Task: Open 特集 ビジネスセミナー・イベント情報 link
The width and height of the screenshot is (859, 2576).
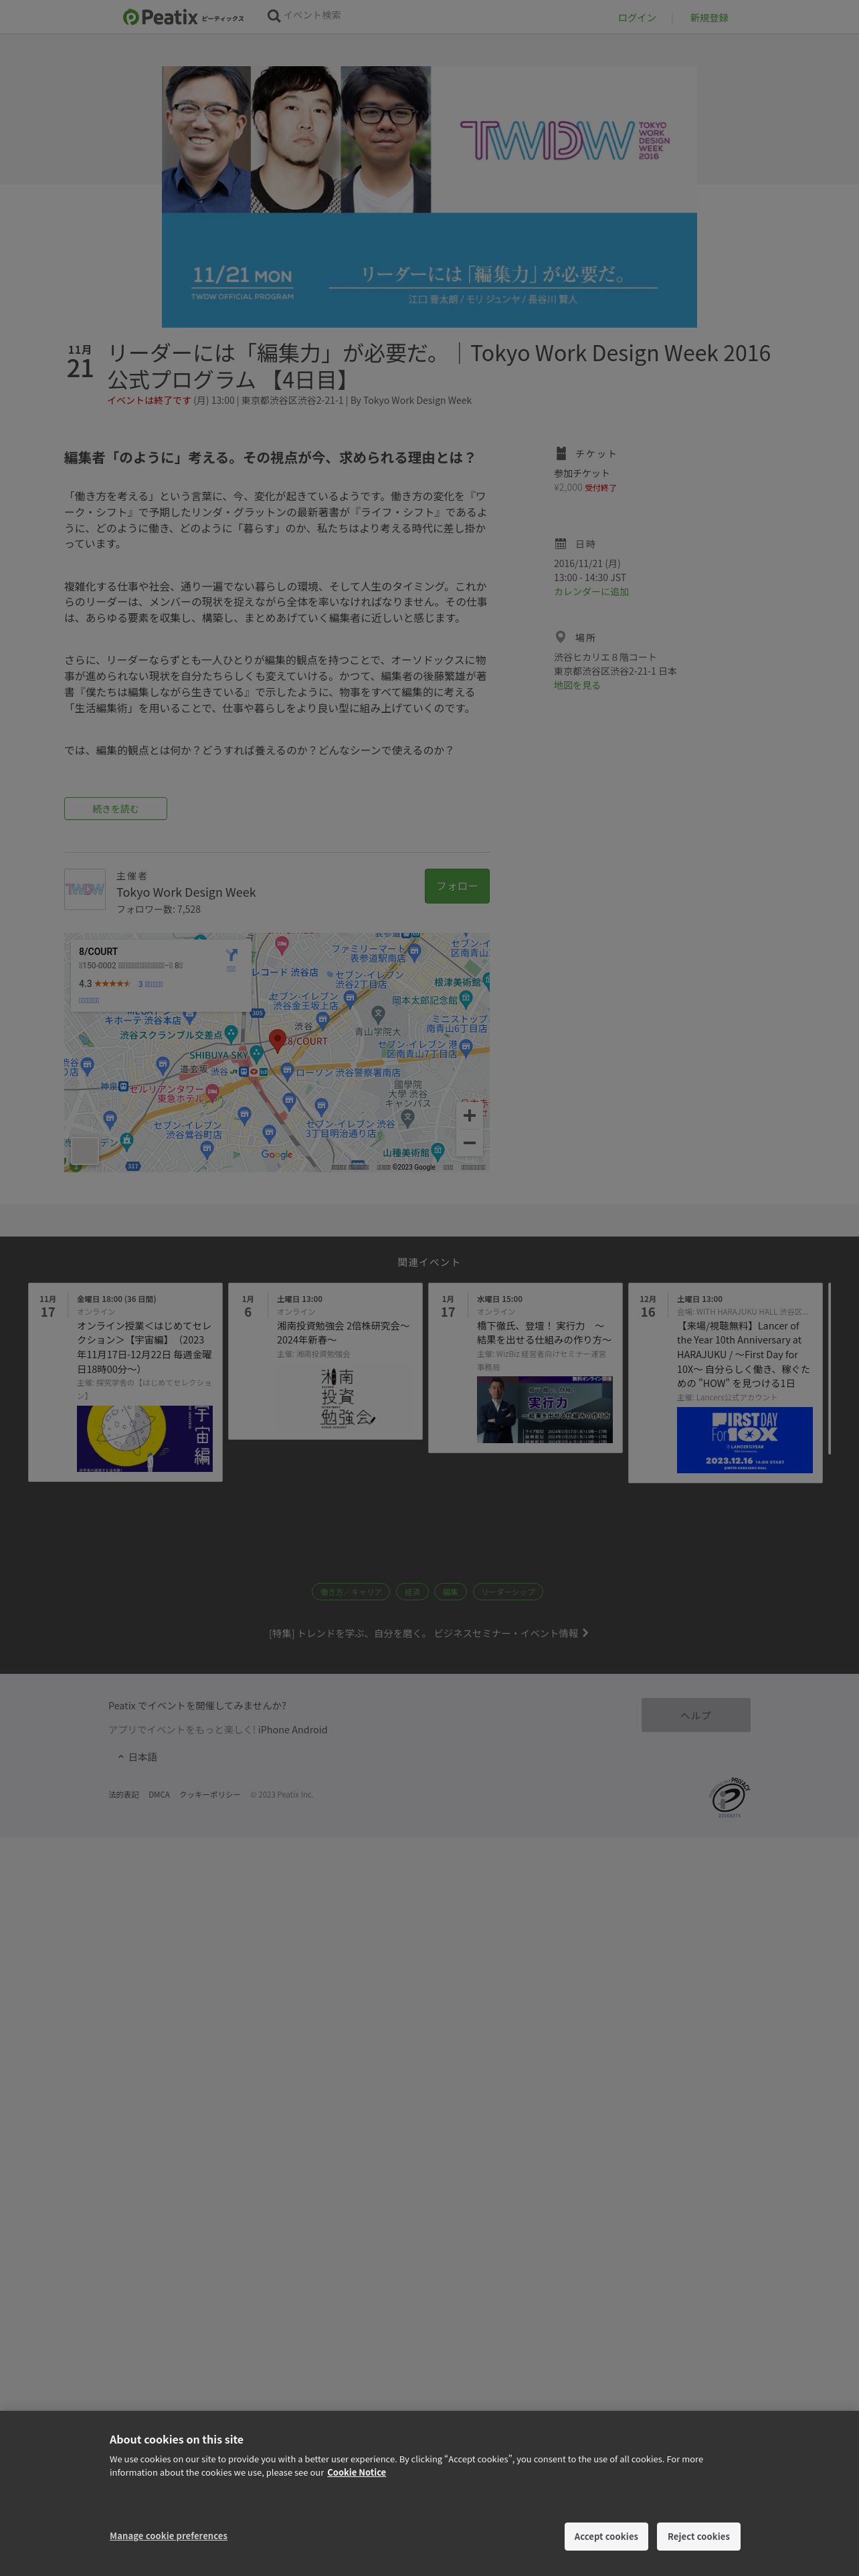Action: [429, 1633]
